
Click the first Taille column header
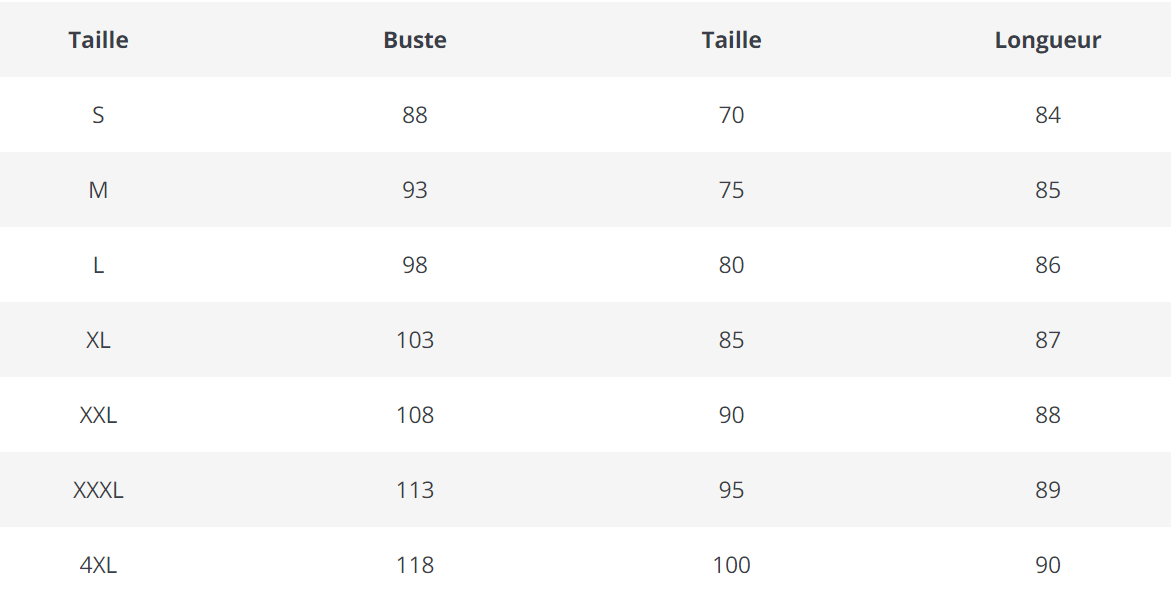coord(98,40)
